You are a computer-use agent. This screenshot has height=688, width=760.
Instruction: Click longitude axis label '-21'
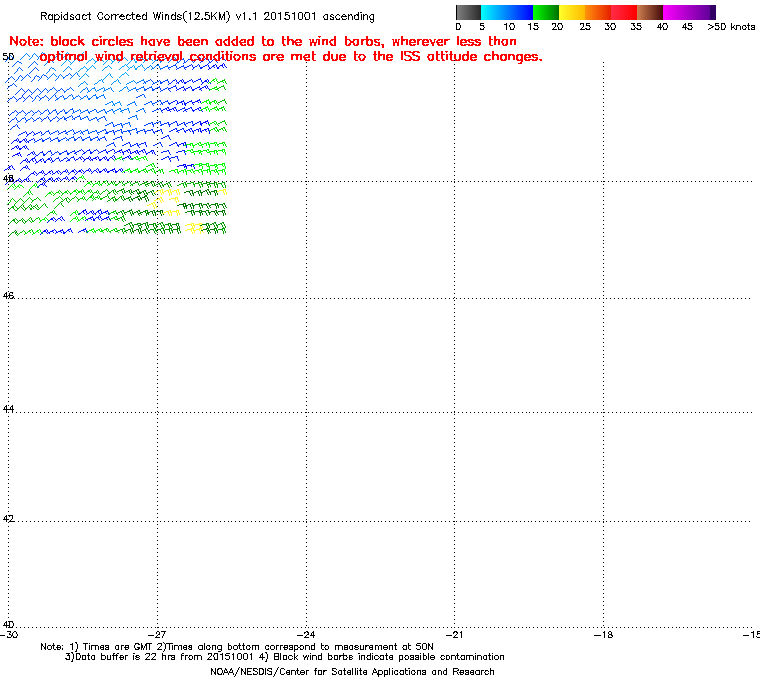point(455,635)
